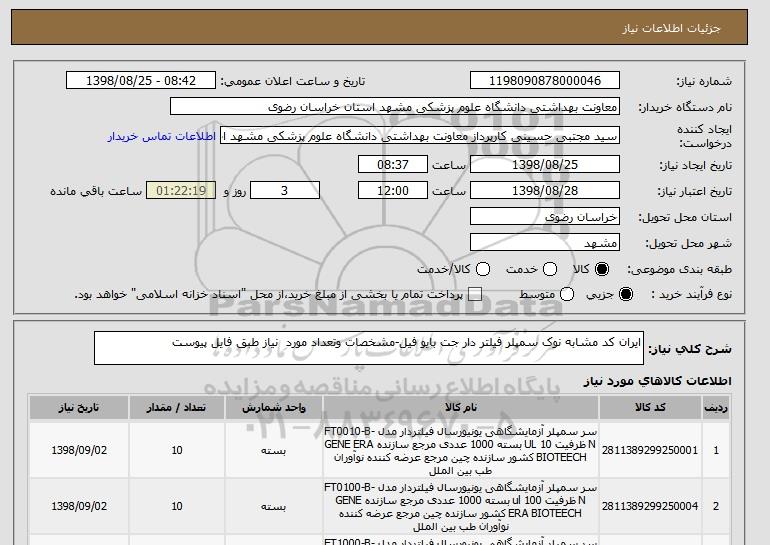Select the خدمت radio button

click(550, 269)
